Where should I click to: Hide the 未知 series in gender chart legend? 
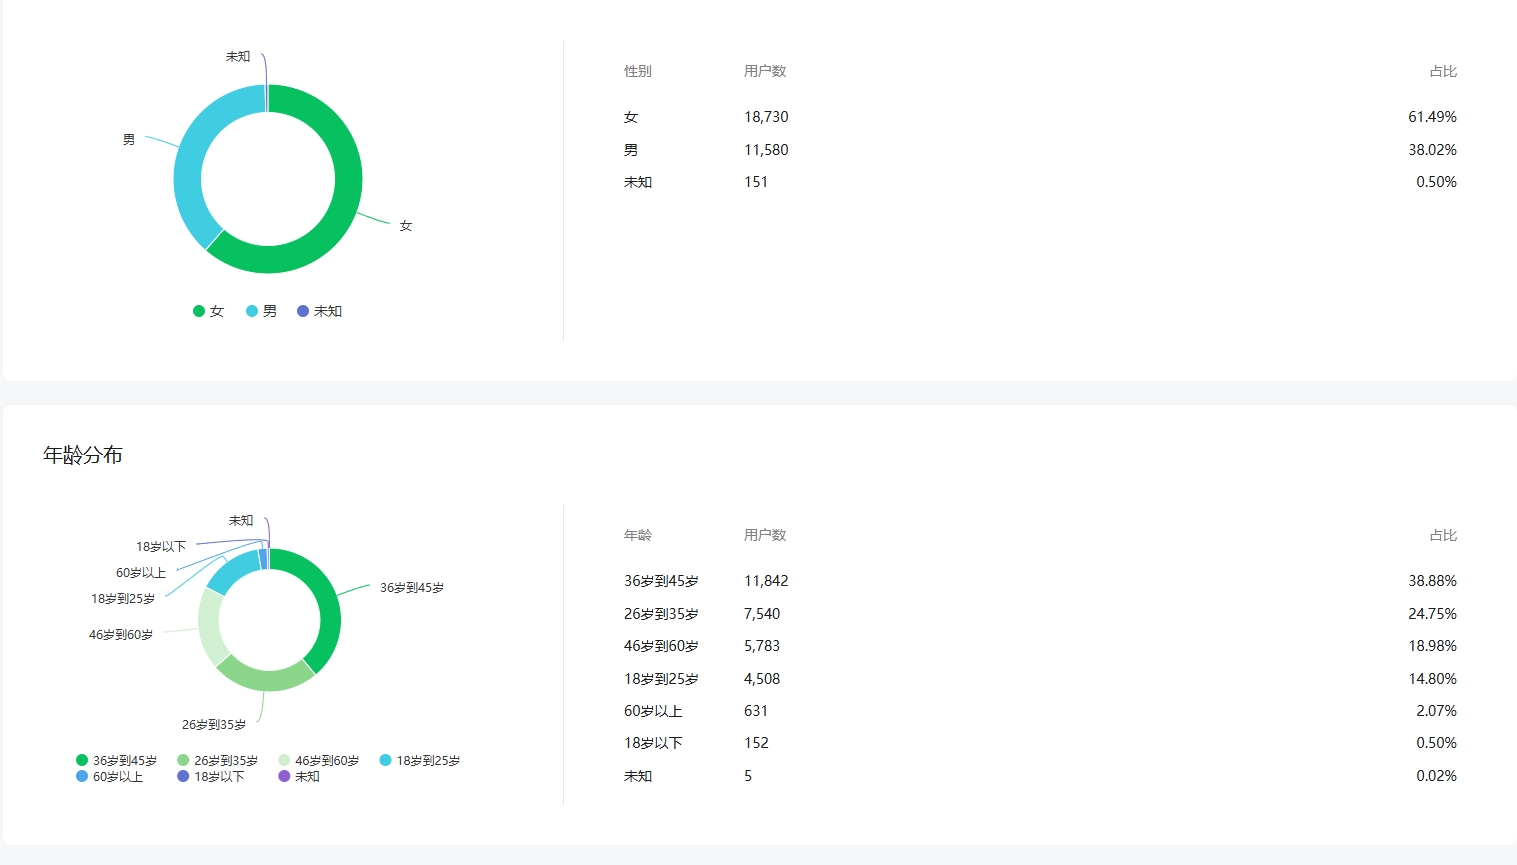tap(320, 311)
